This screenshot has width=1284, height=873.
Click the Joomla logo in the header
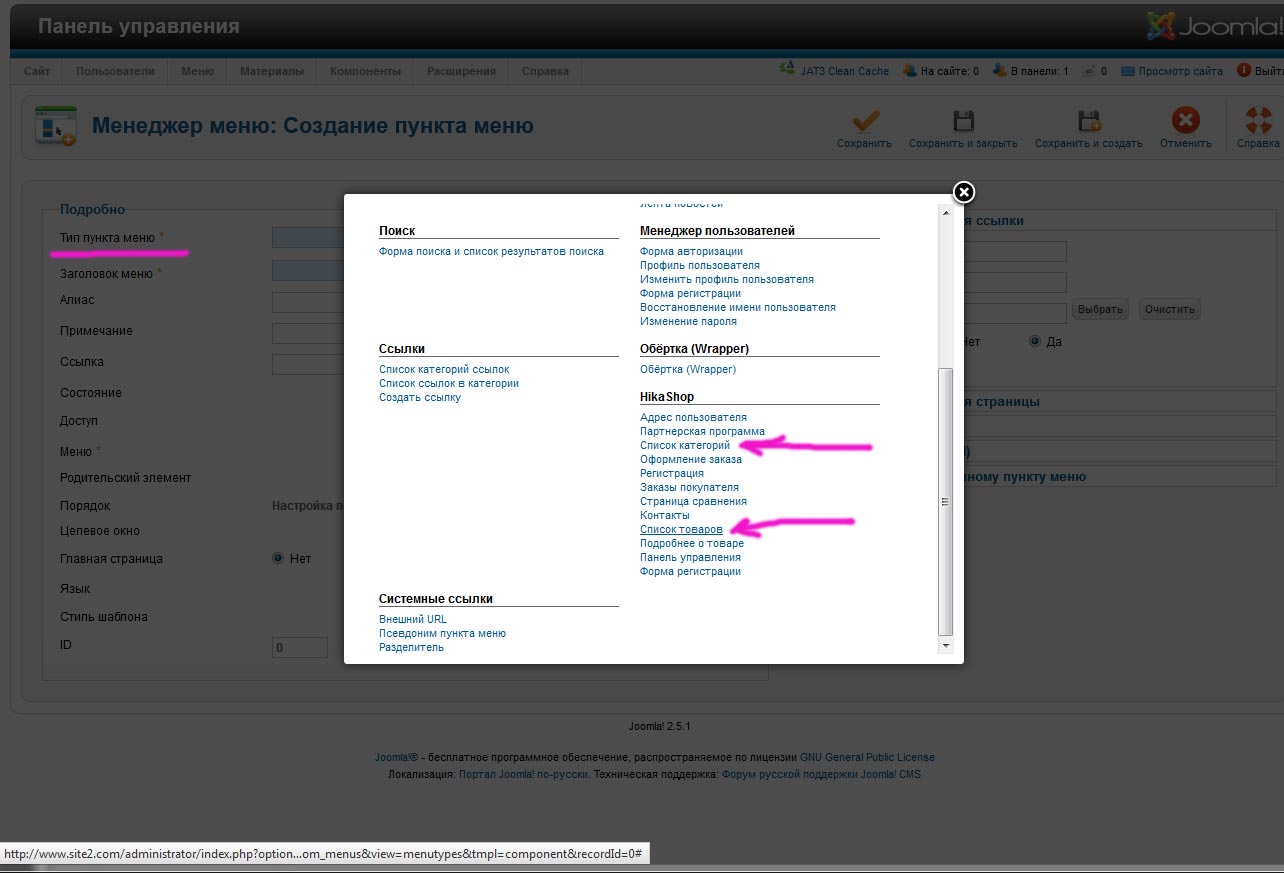coord(1214,26)
